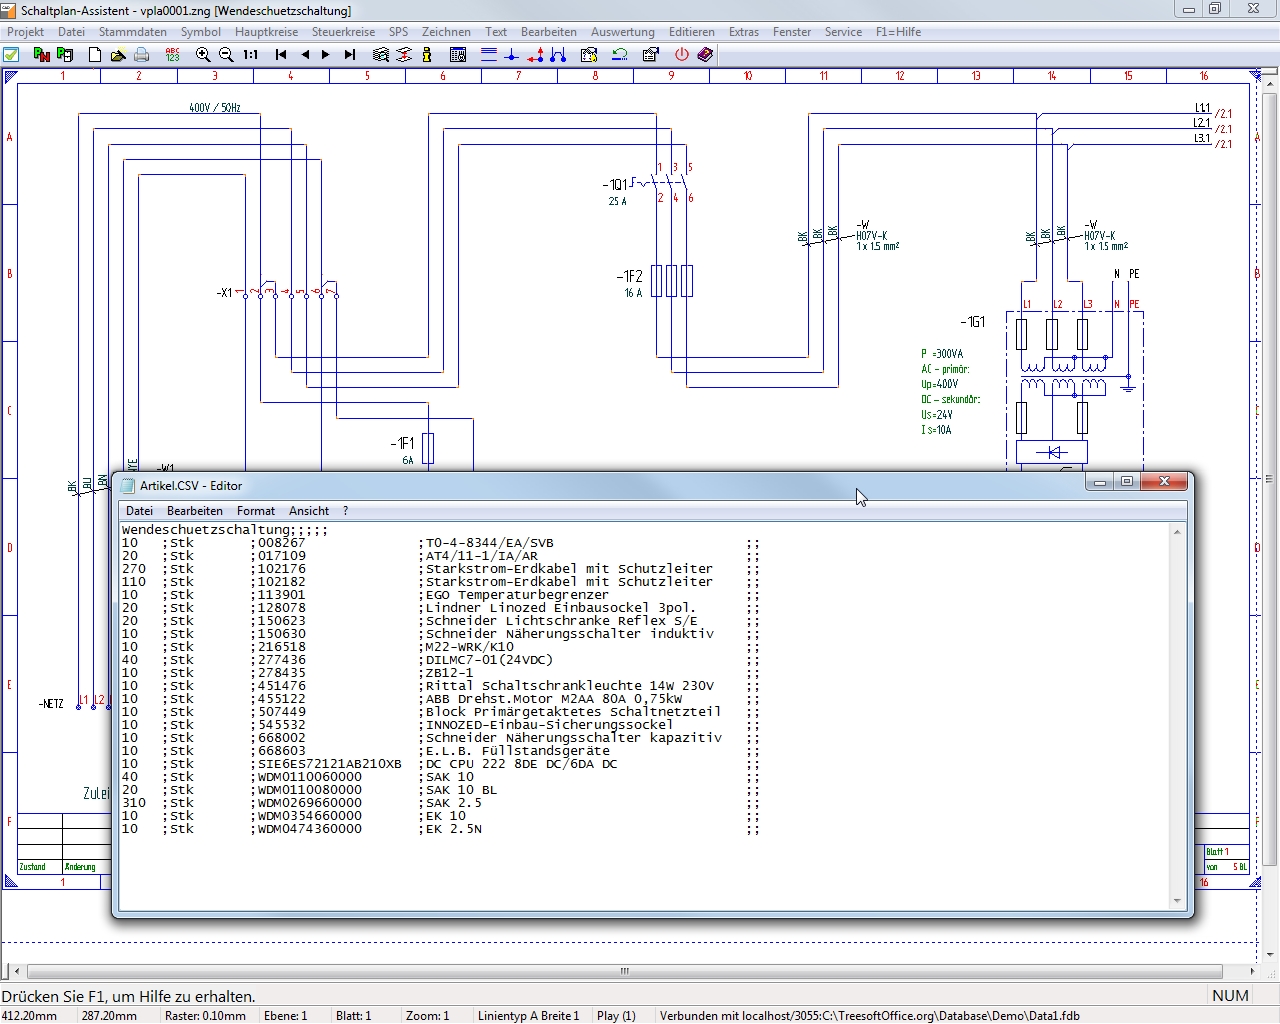The width and height of the screenshot is (1280, 1024).
Task: Click the horizontal scrollbar of the schematic
Action: click(624, 971)
